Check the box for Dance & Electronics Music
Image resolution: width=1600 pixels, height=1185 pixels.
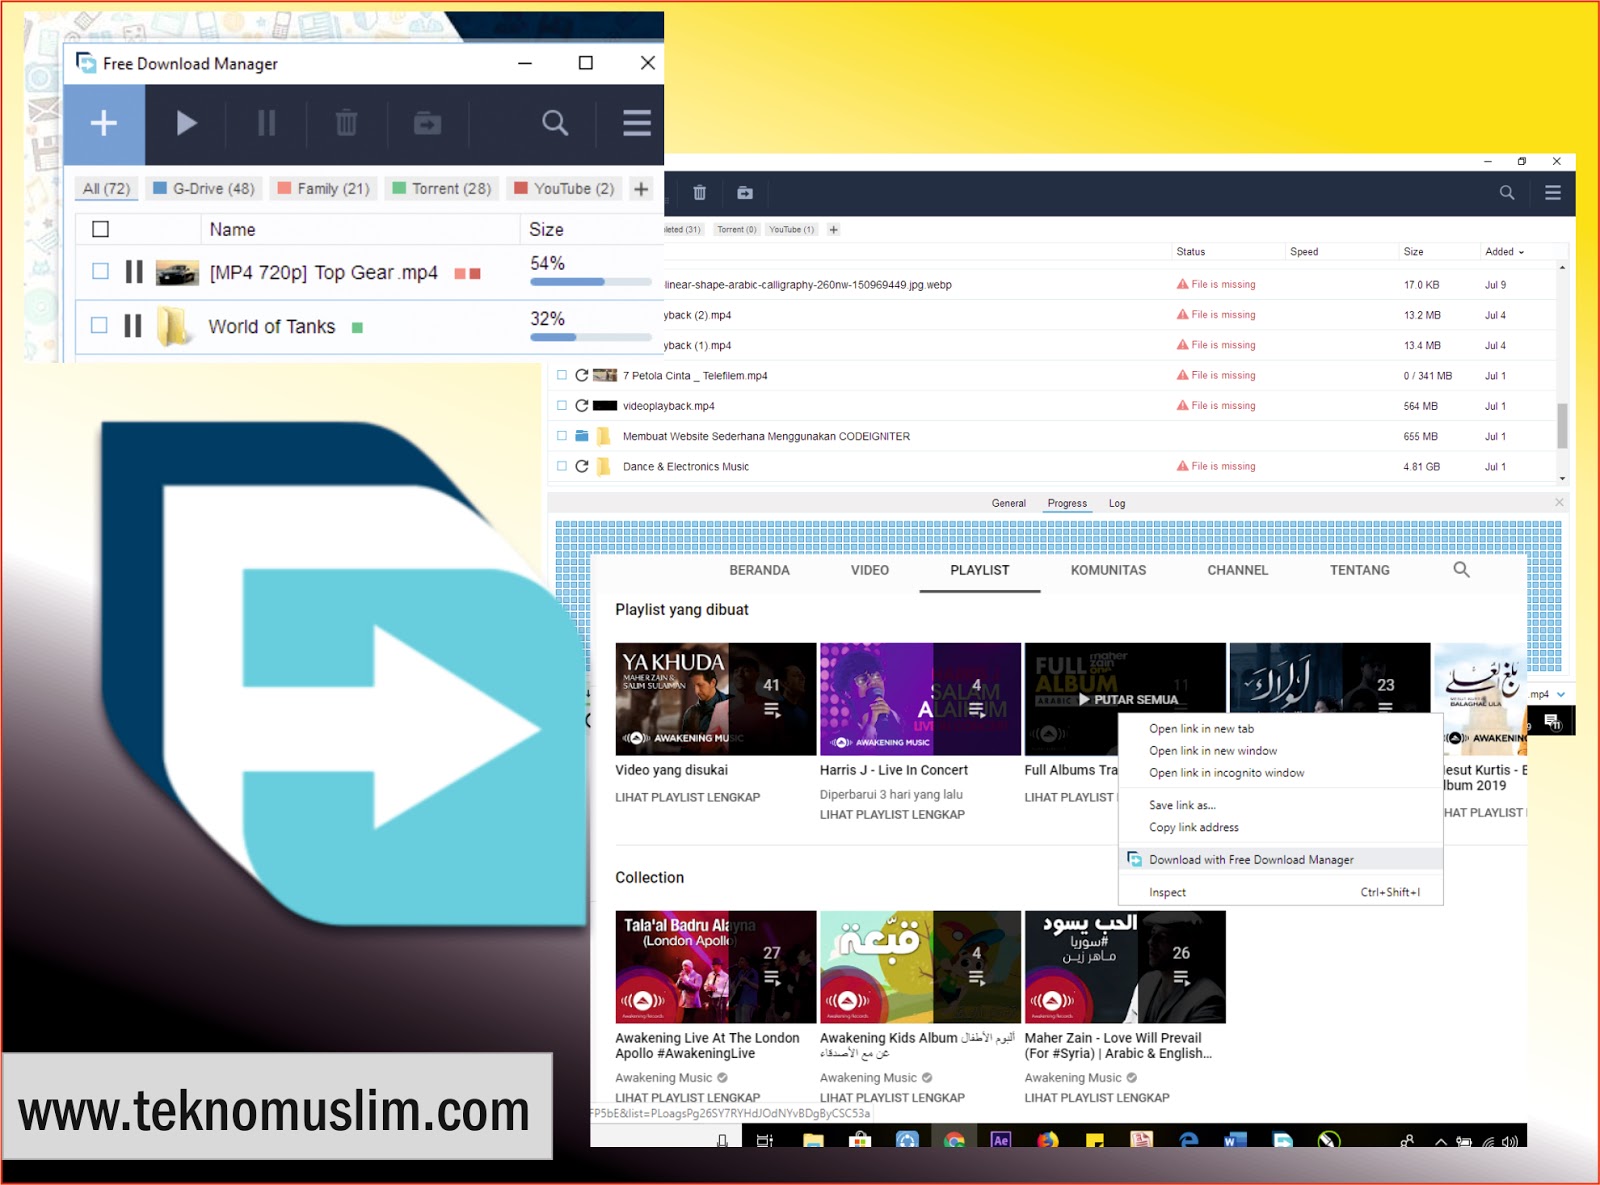[x=562, y=466]
